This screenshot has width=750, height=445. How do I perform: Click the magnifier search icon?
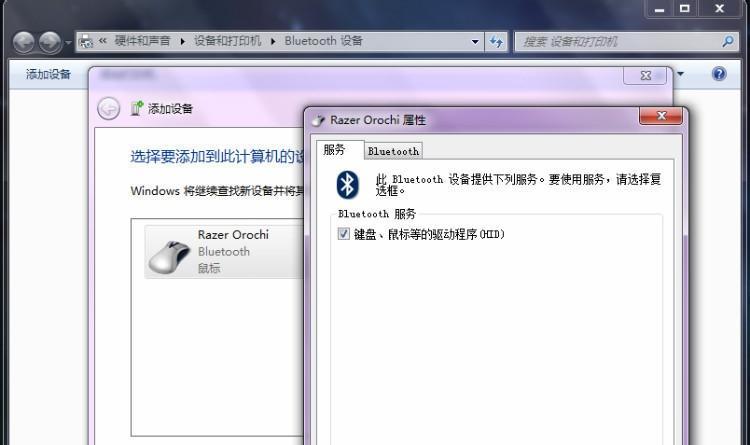728,42
